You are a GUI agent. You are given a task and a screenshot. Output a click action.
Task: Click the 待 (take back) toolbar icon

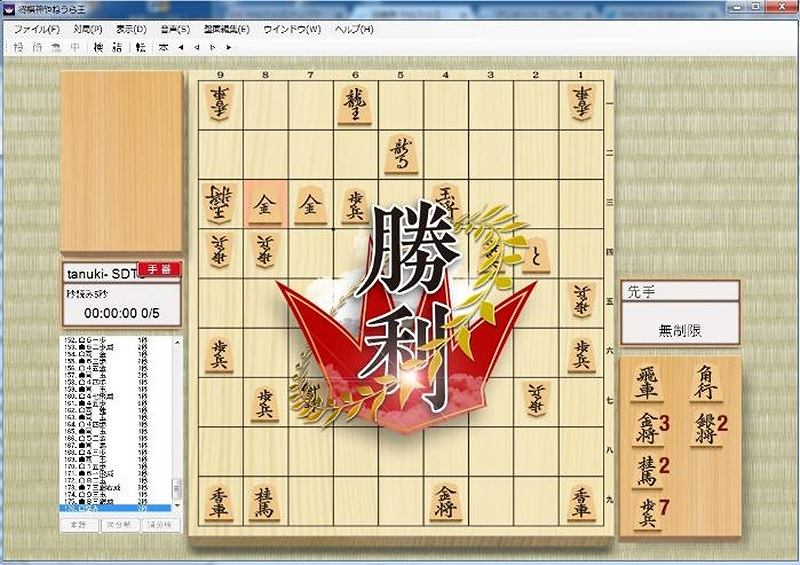pos(37,47)
